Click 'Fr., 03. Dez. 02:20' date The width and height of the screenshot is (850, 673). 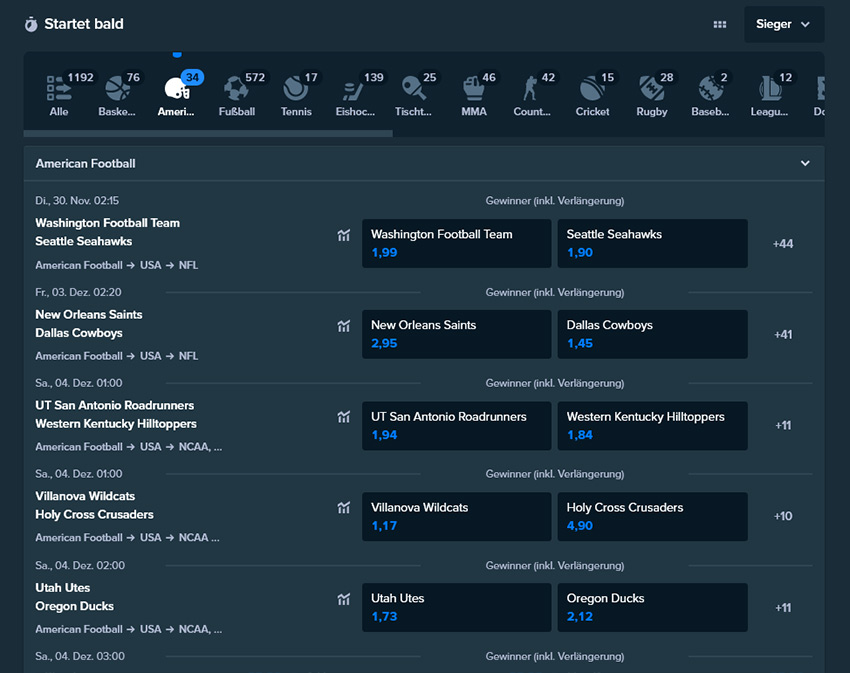pos(79,292)
